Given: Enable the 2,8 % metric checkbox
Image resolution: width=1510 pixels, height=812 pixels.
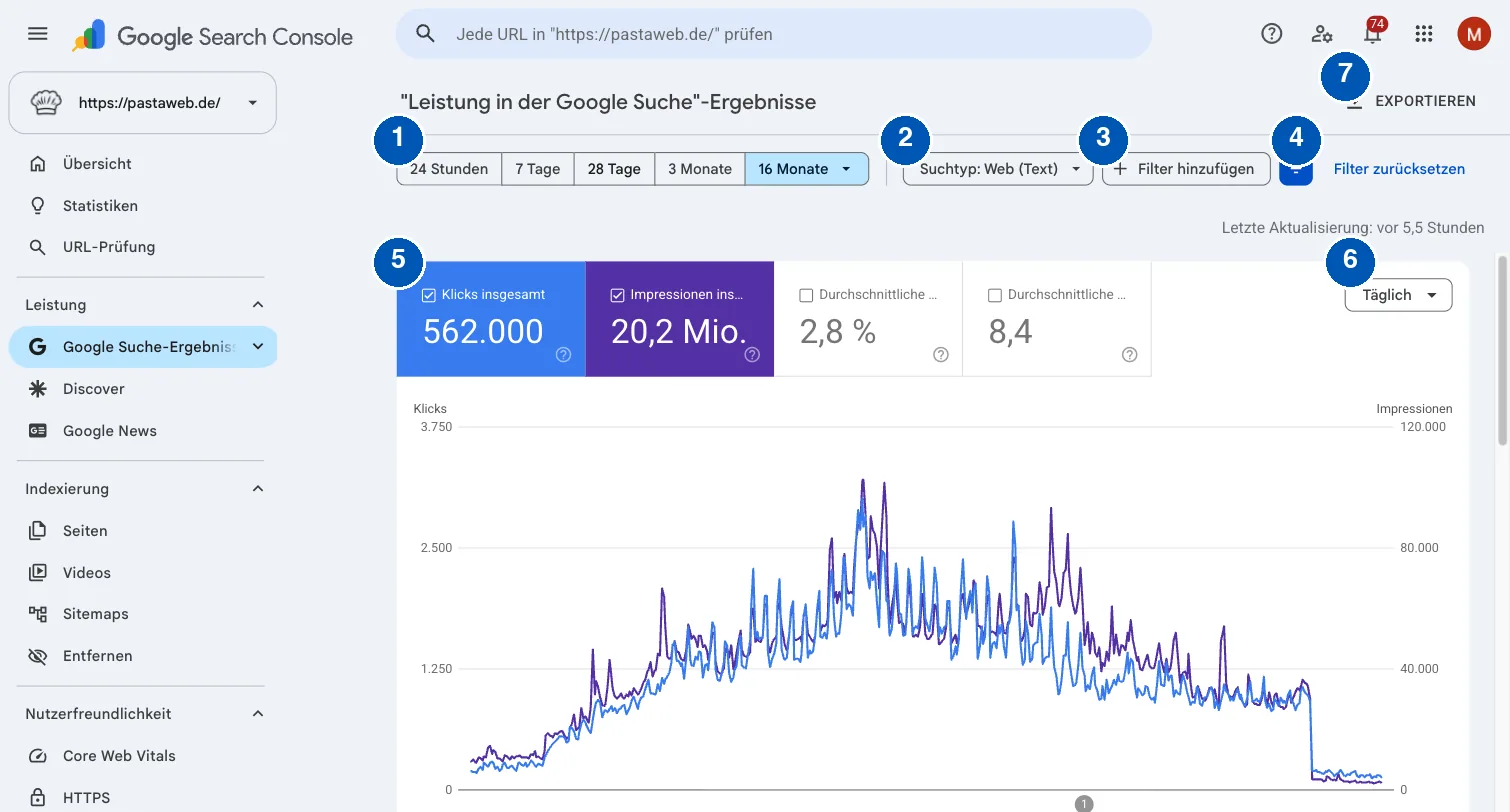Looking at the screenshot, I should click(806, 295).
